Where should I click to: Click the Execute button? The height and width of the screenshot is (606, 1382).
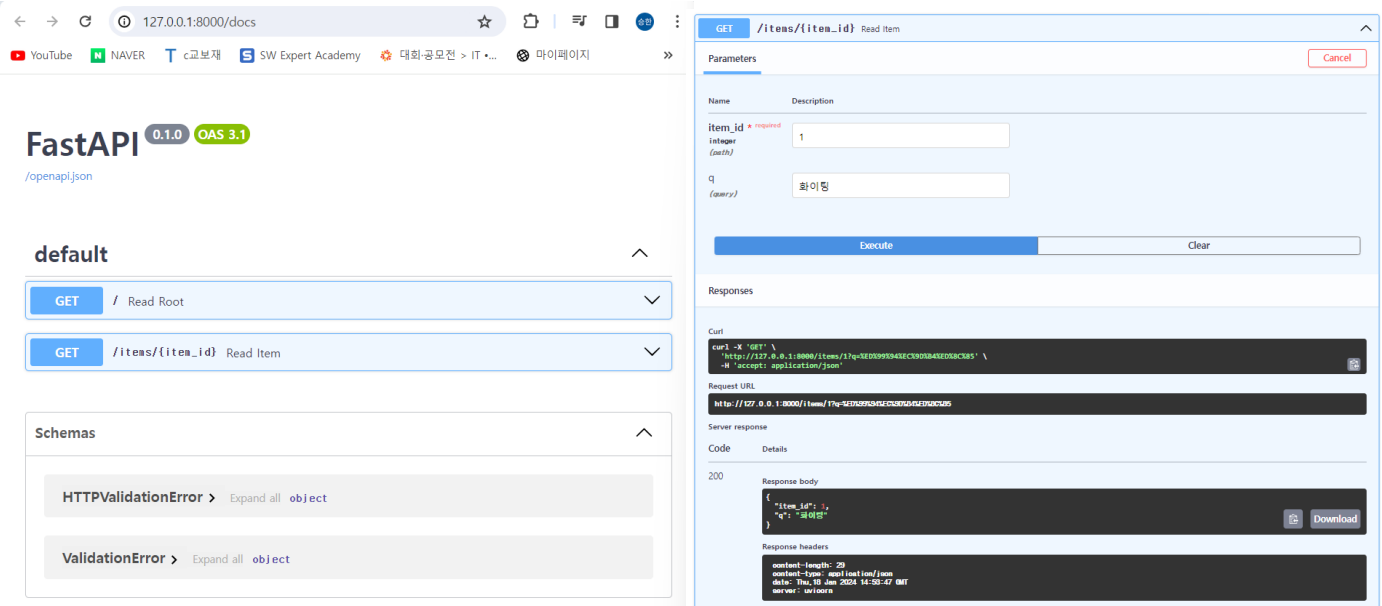pyautogui.click(x=876, y=245)
